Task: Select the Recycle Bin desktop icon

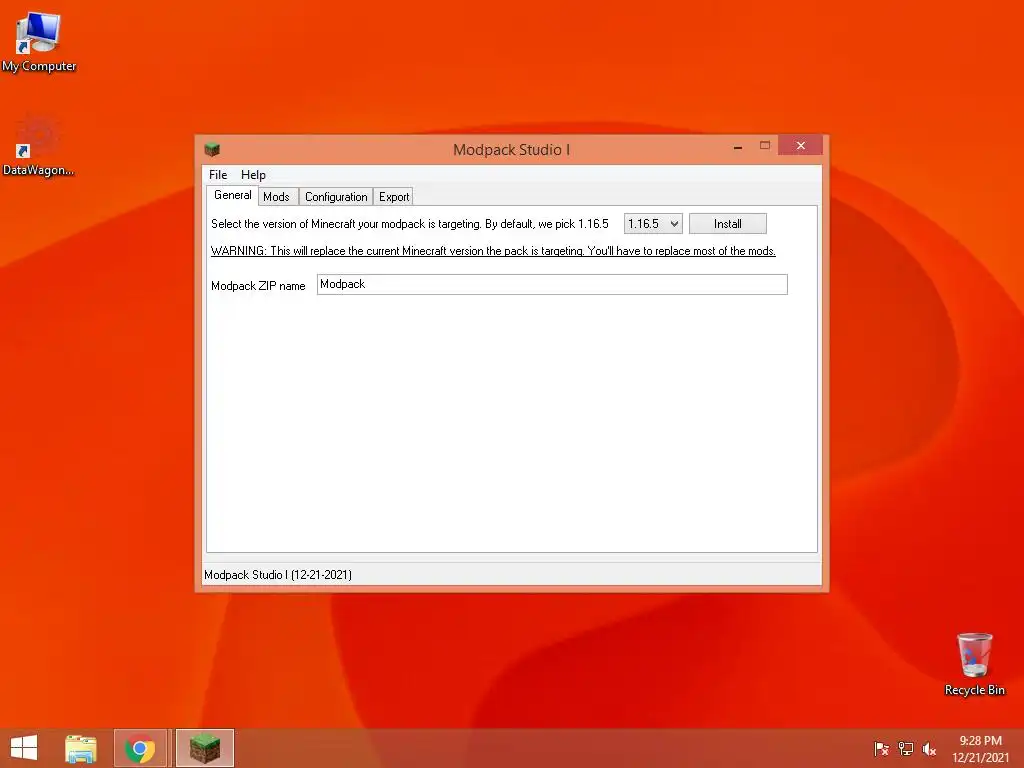Action: [x=974, y=664]
